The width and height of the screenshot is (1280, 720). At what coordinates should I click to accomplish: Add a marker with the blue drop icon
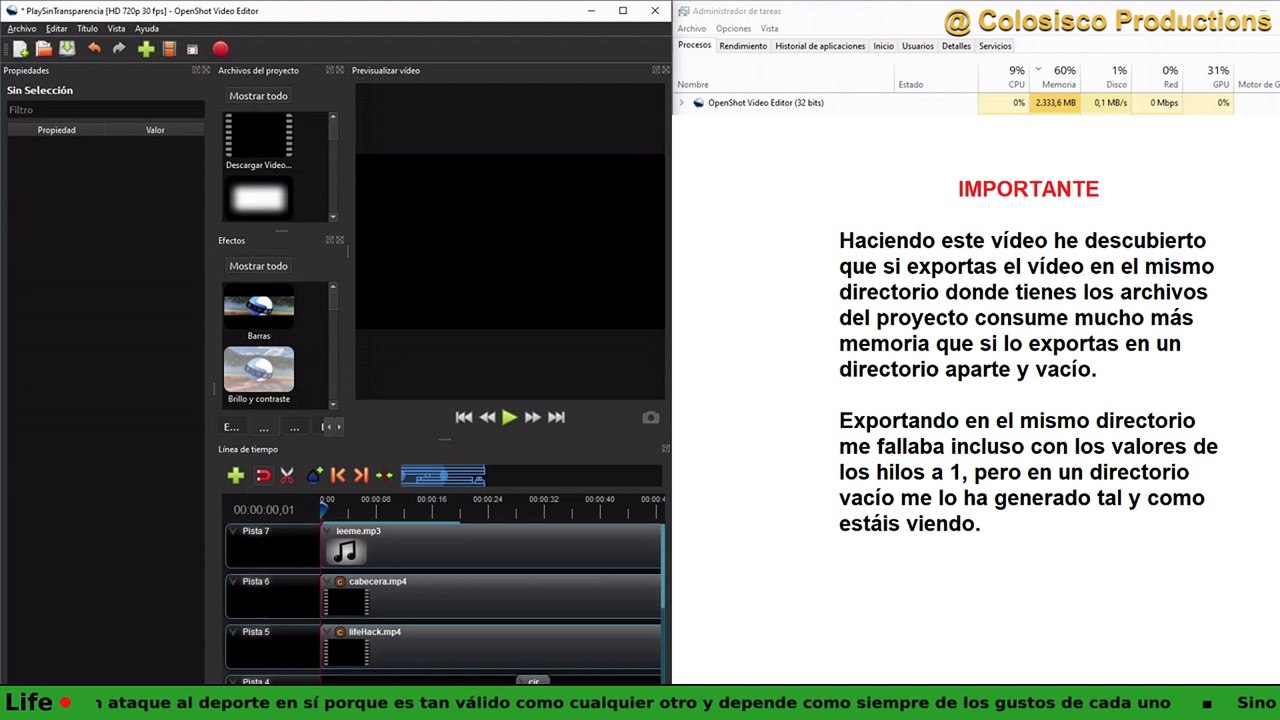pos(314,476)
